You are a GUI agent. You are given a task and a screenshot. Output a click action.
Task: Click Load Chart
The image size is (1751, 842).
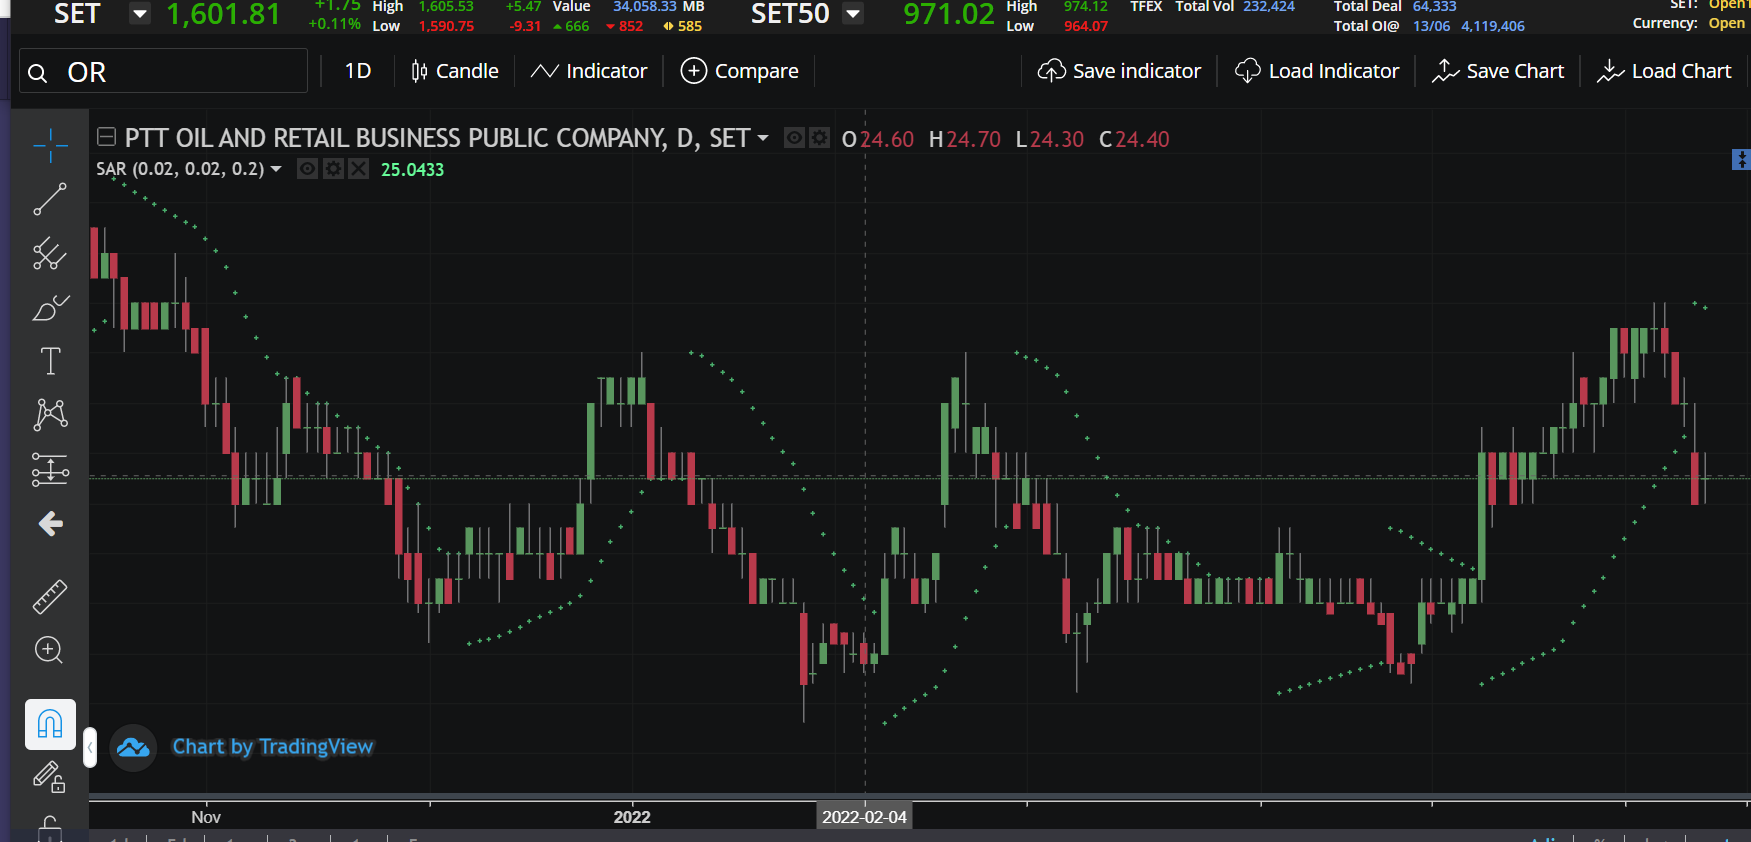pyautogui.click(x=1664, y=71)
